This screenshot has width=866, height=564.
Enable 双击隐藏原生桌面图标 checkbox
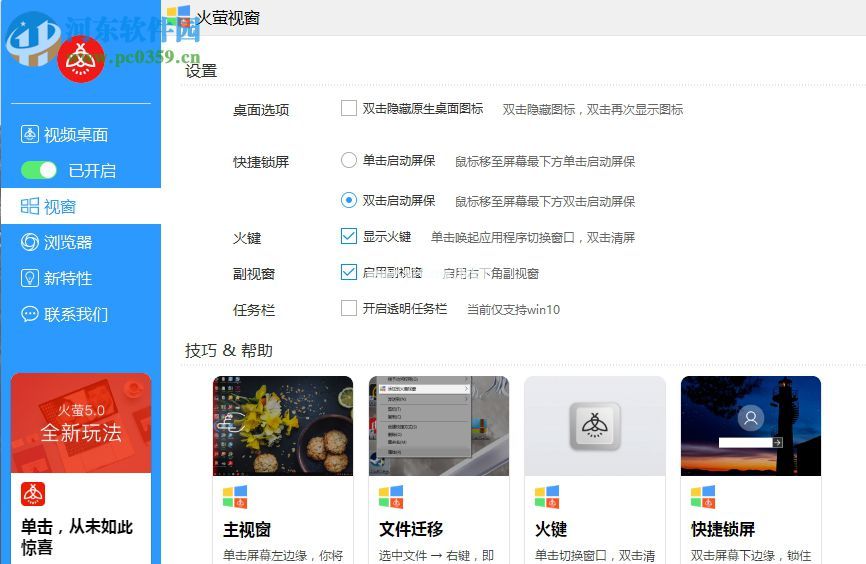pos(348,108)
